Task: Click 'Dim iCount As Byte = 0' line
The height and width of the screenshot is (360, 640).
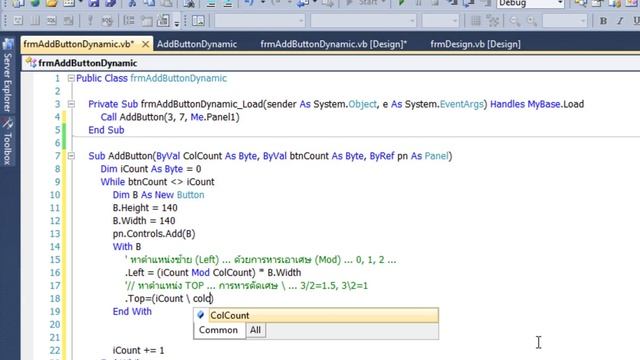Action: [151, 169]
